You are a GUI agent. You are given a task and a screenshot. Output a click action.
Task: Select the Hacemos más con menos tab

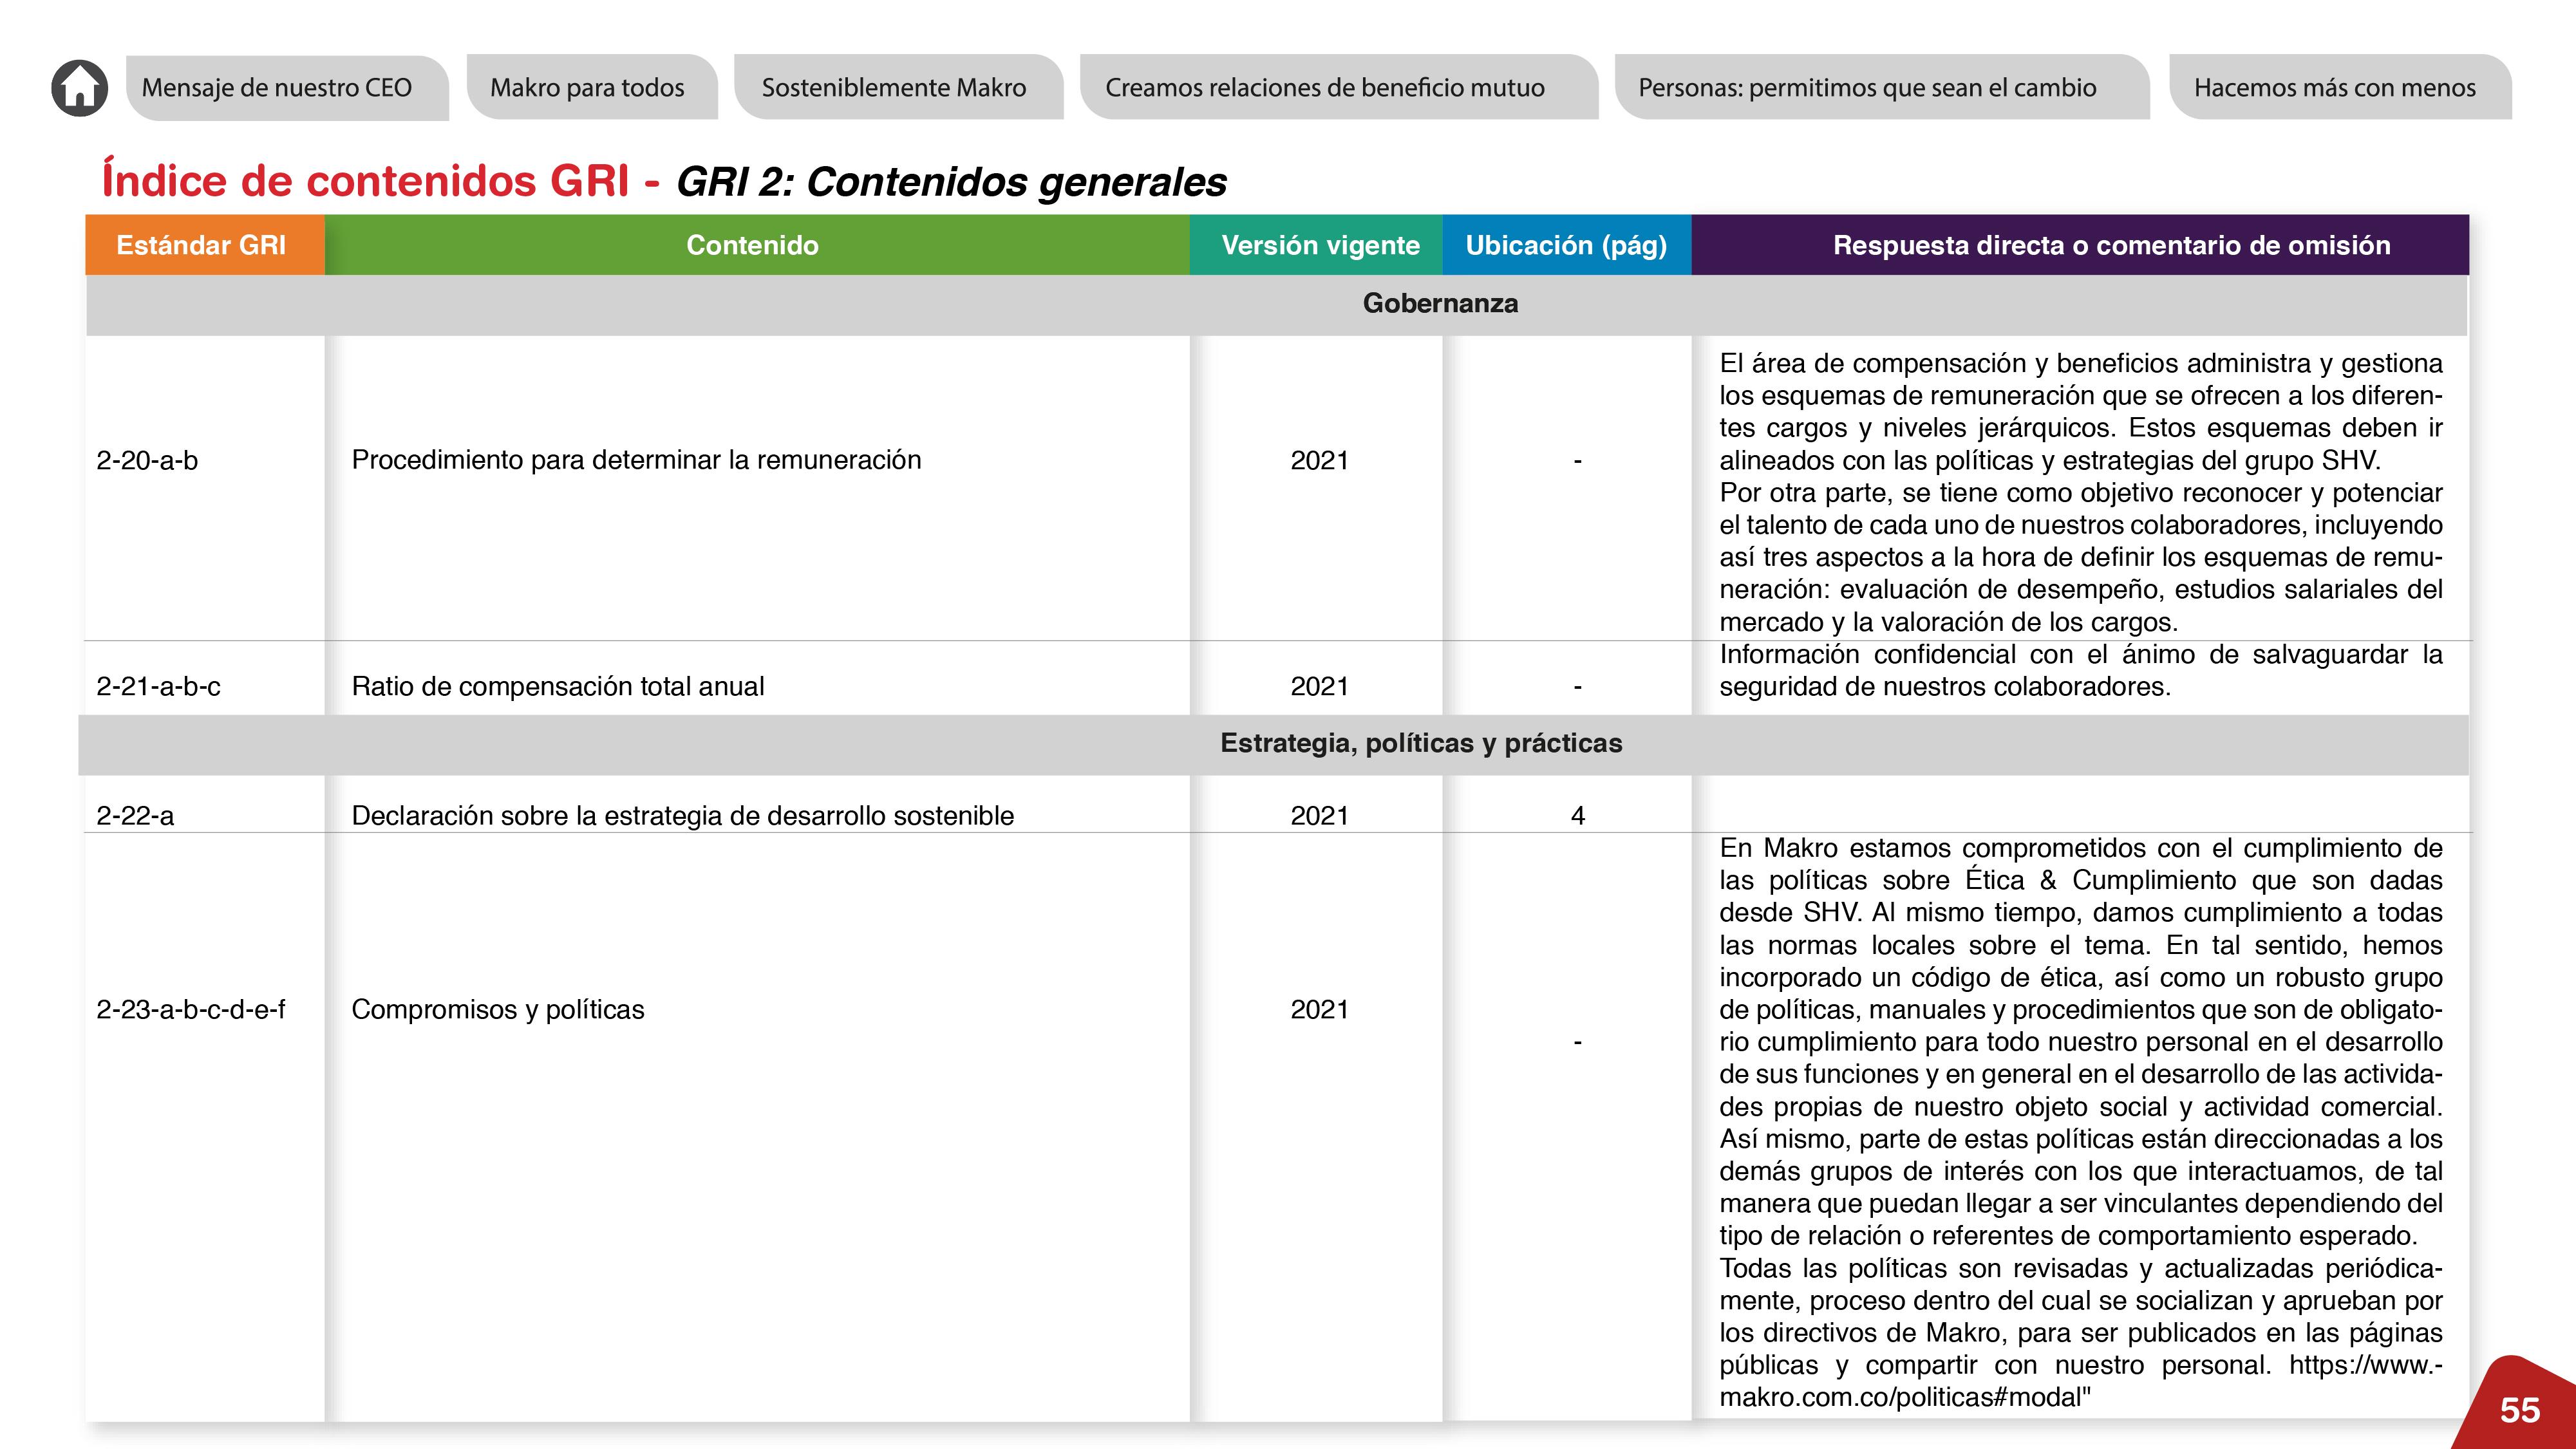2334,88
